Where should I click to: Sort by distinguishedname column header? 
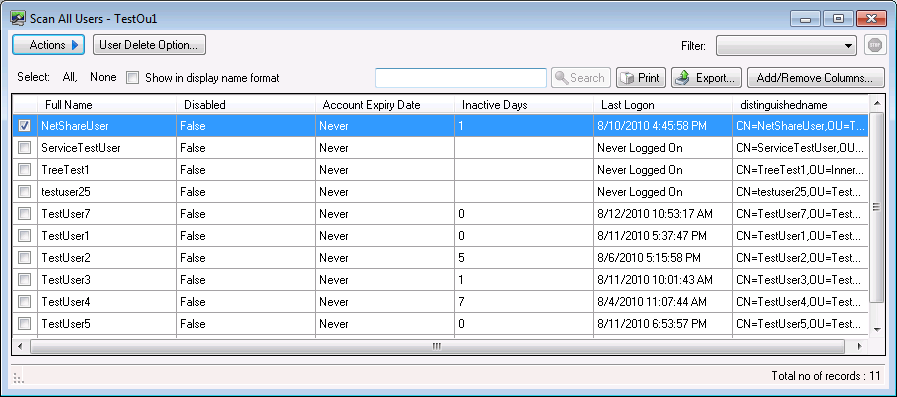coord(800,105)
